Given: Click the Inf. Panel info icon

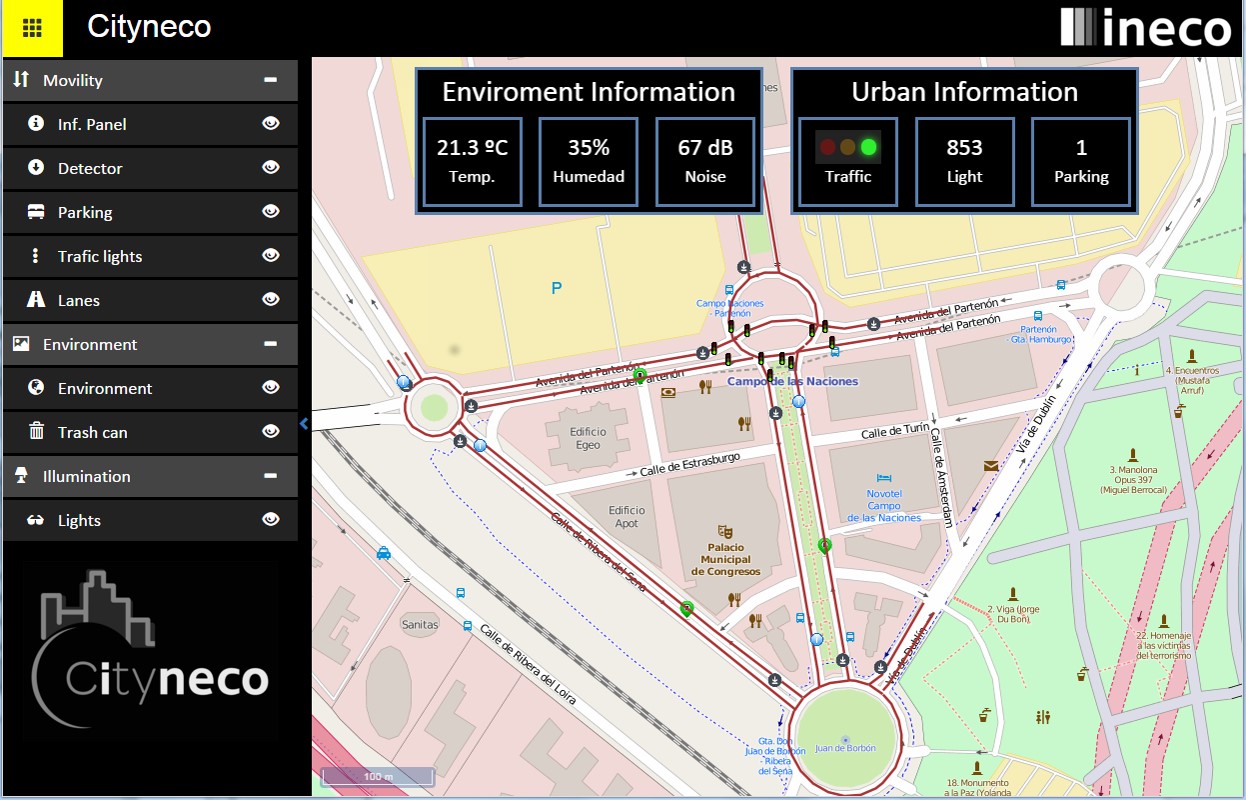Looking at the screenshot, I should pos(36,124).
